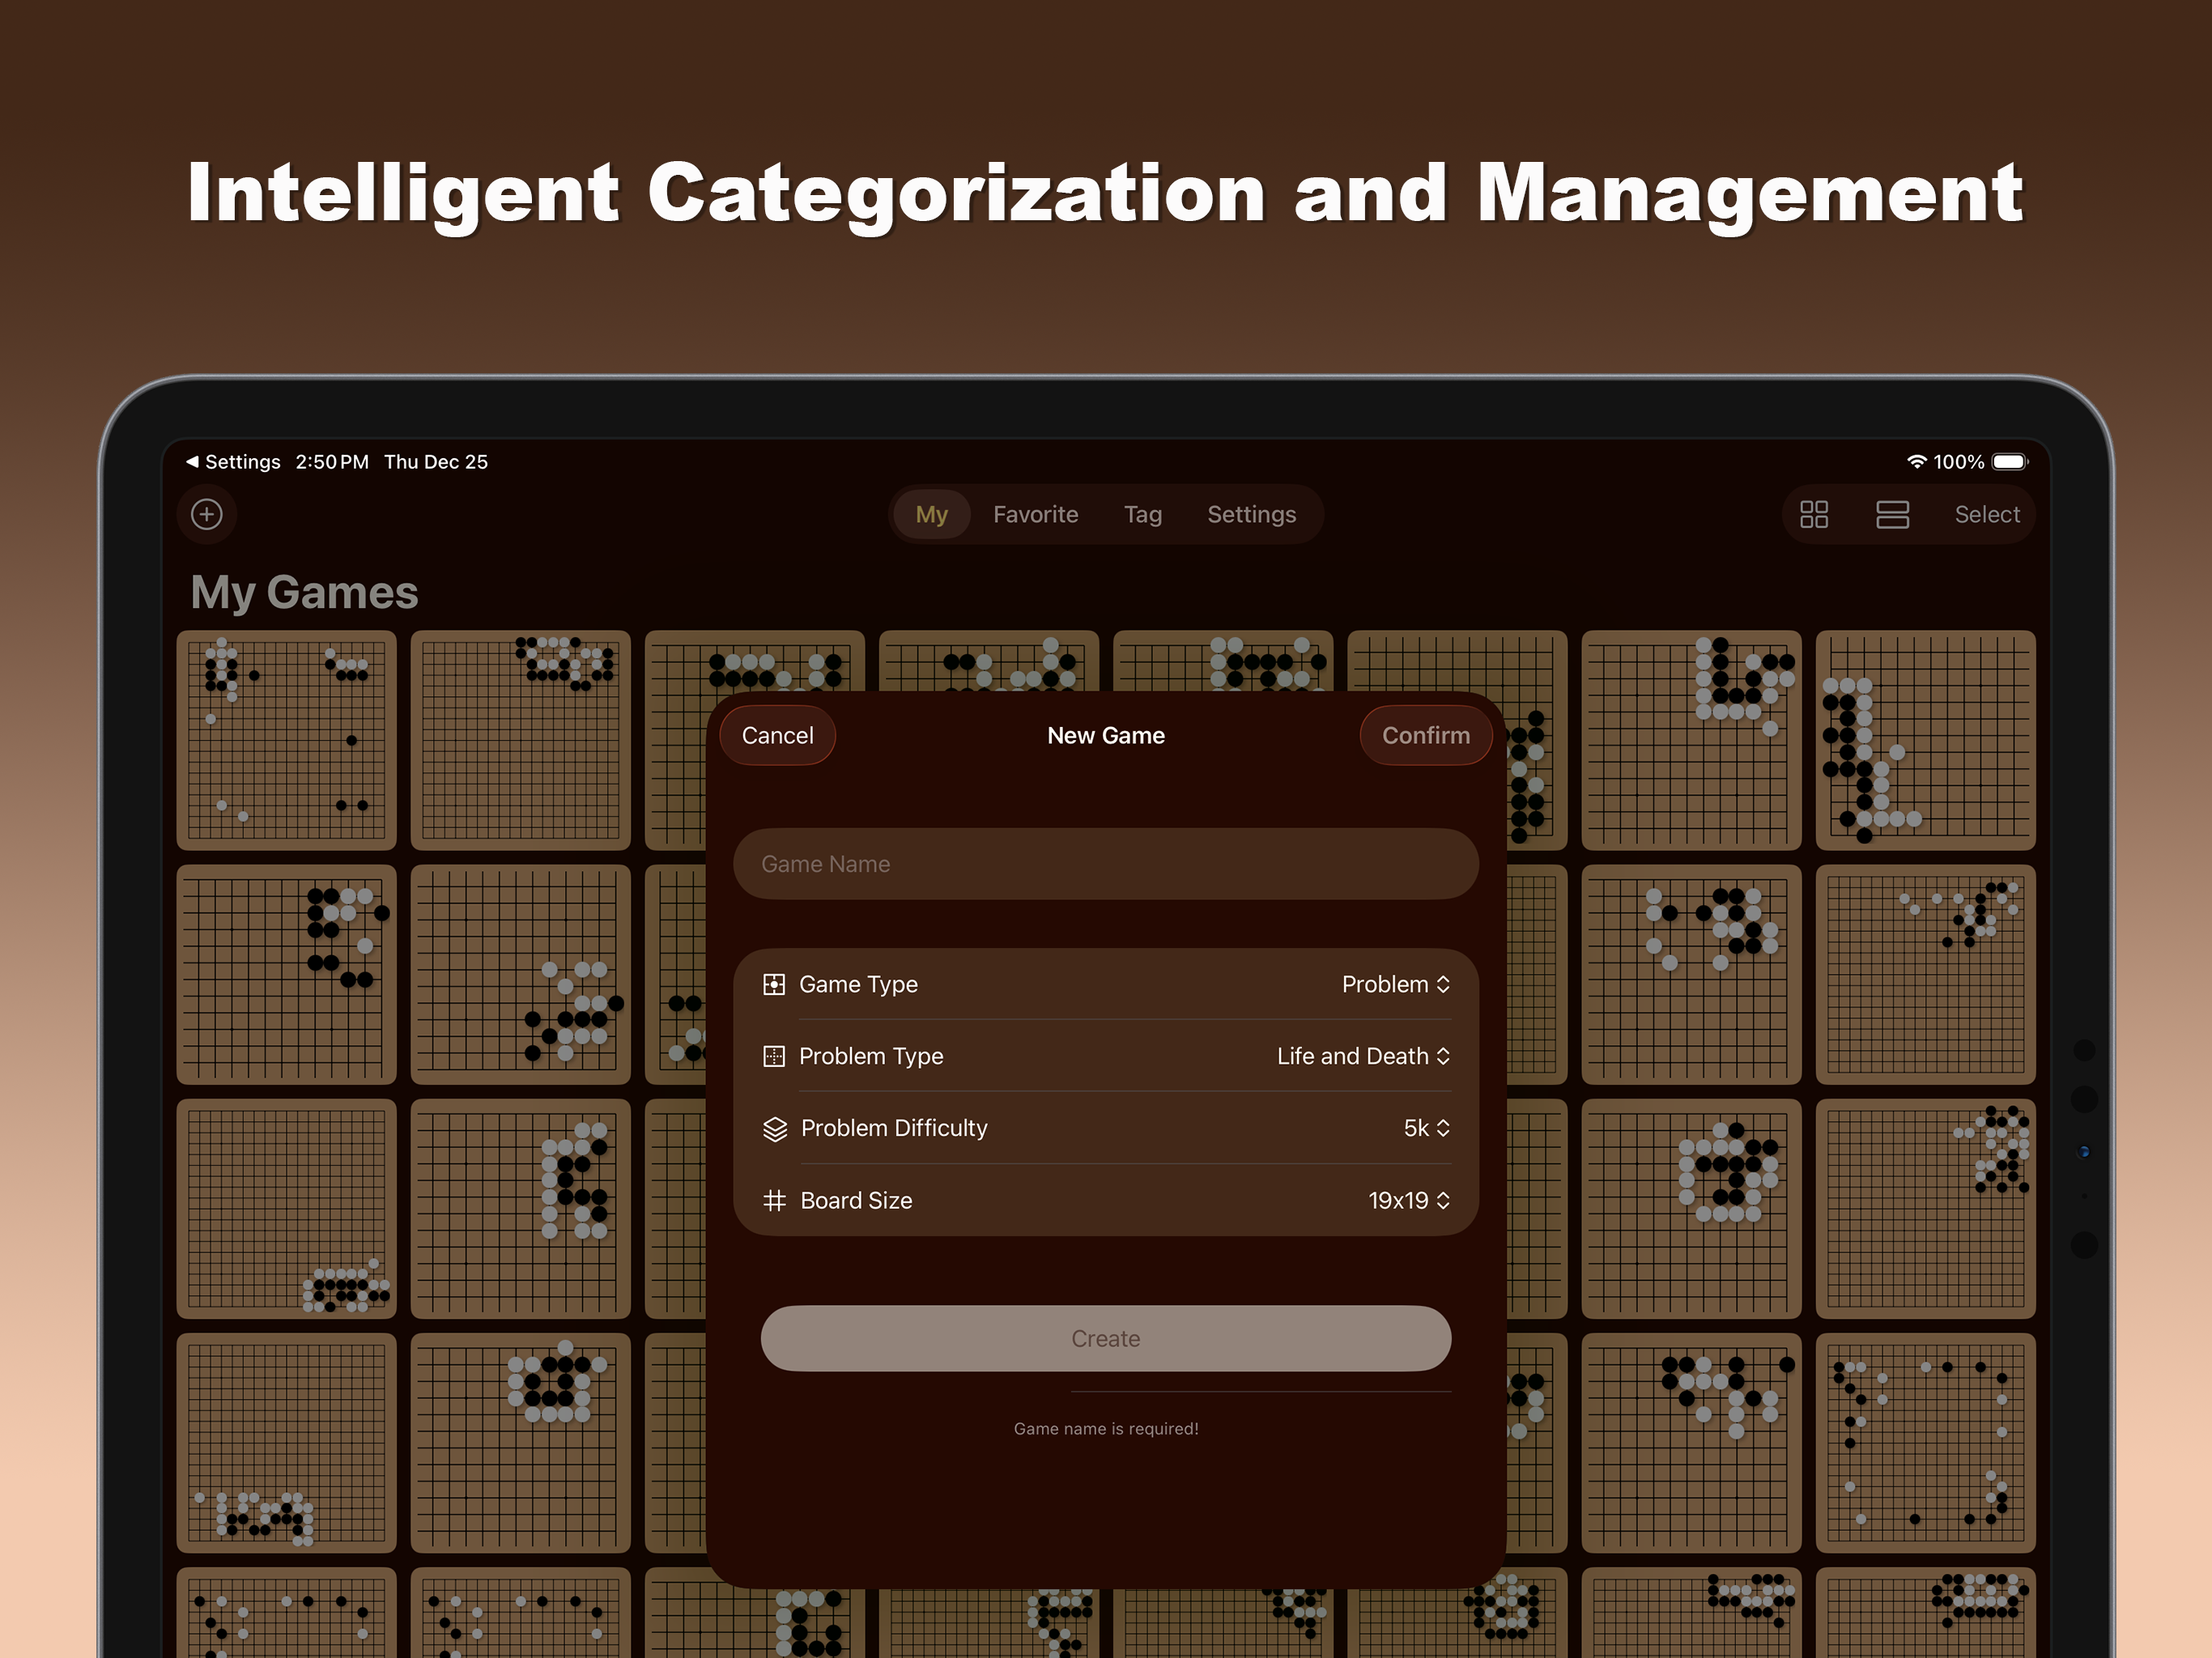This screenshot has width=2212, height=1658.
Task: Click the Board Size grid icon
Action: coord(774,1200)
